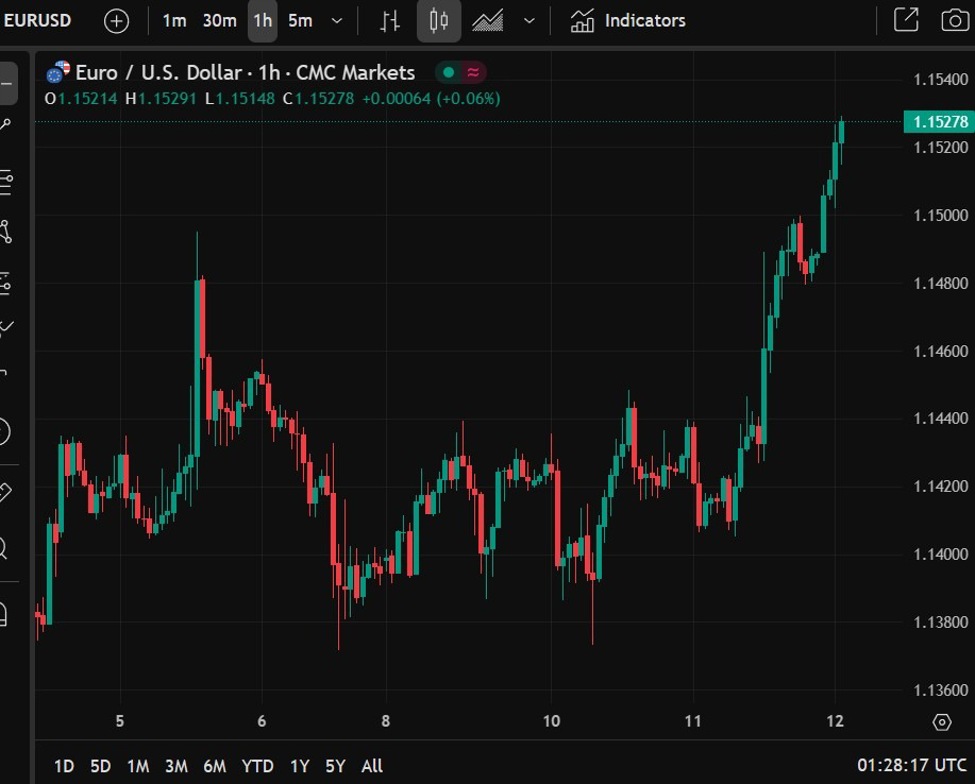Click the add symbol plus icon
975x784 pixels.
pyautogui.click(x=116, y=21)
